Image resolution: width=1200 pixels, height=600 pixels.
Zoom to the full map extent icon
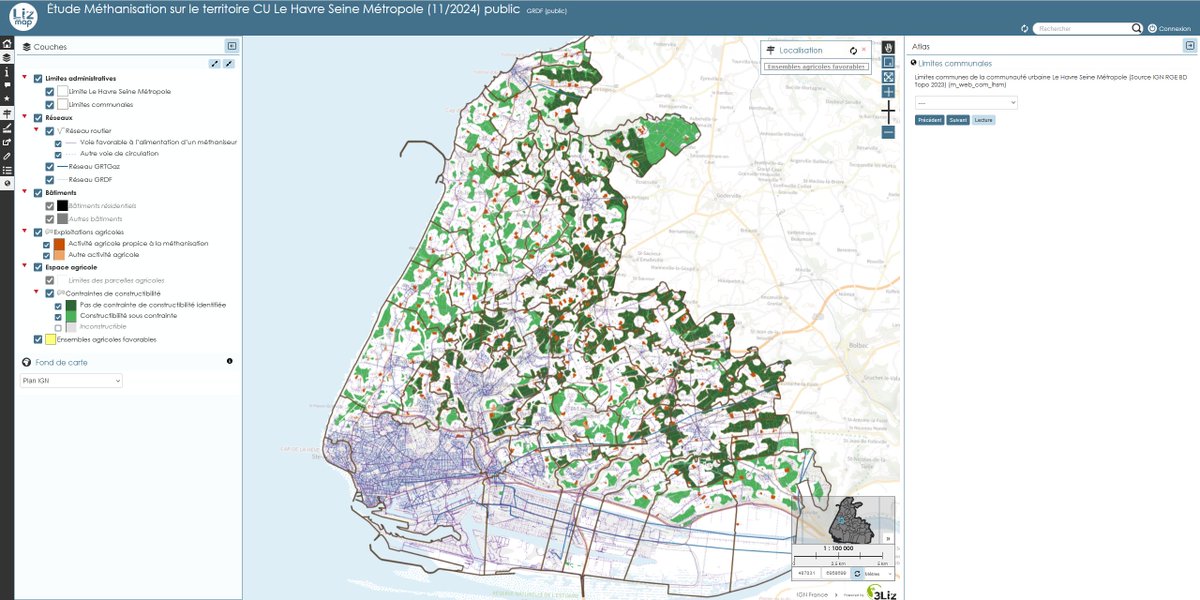888,77
